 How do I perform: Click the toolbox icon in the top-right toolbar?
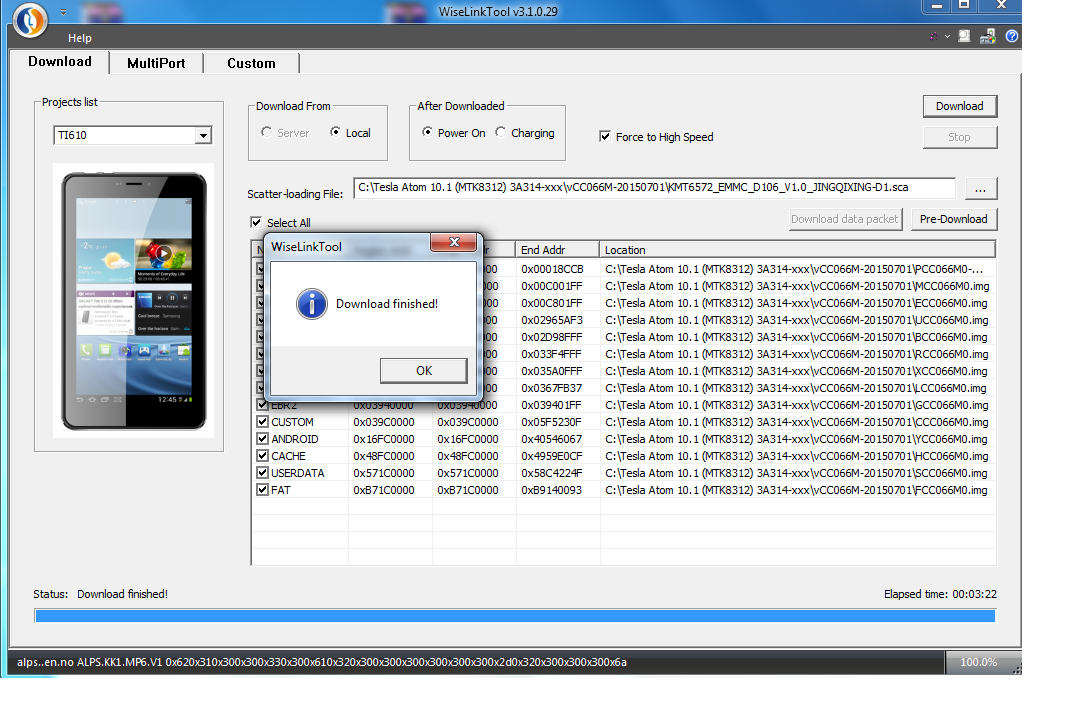pos(988,36)
